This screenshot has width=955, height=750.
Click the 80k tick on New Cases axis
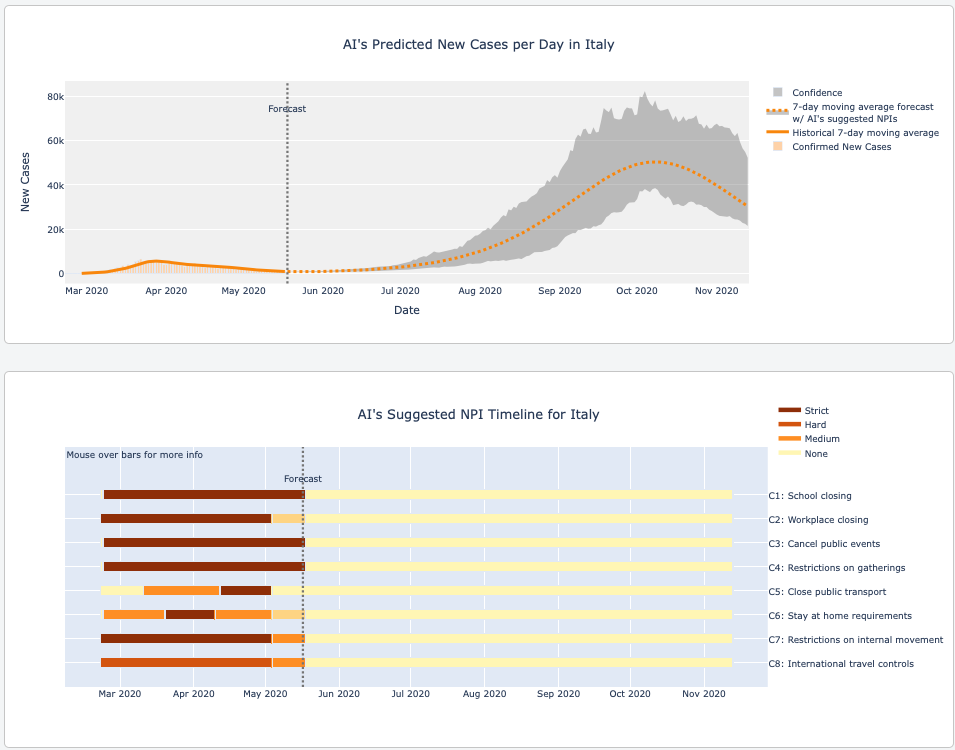54,97
